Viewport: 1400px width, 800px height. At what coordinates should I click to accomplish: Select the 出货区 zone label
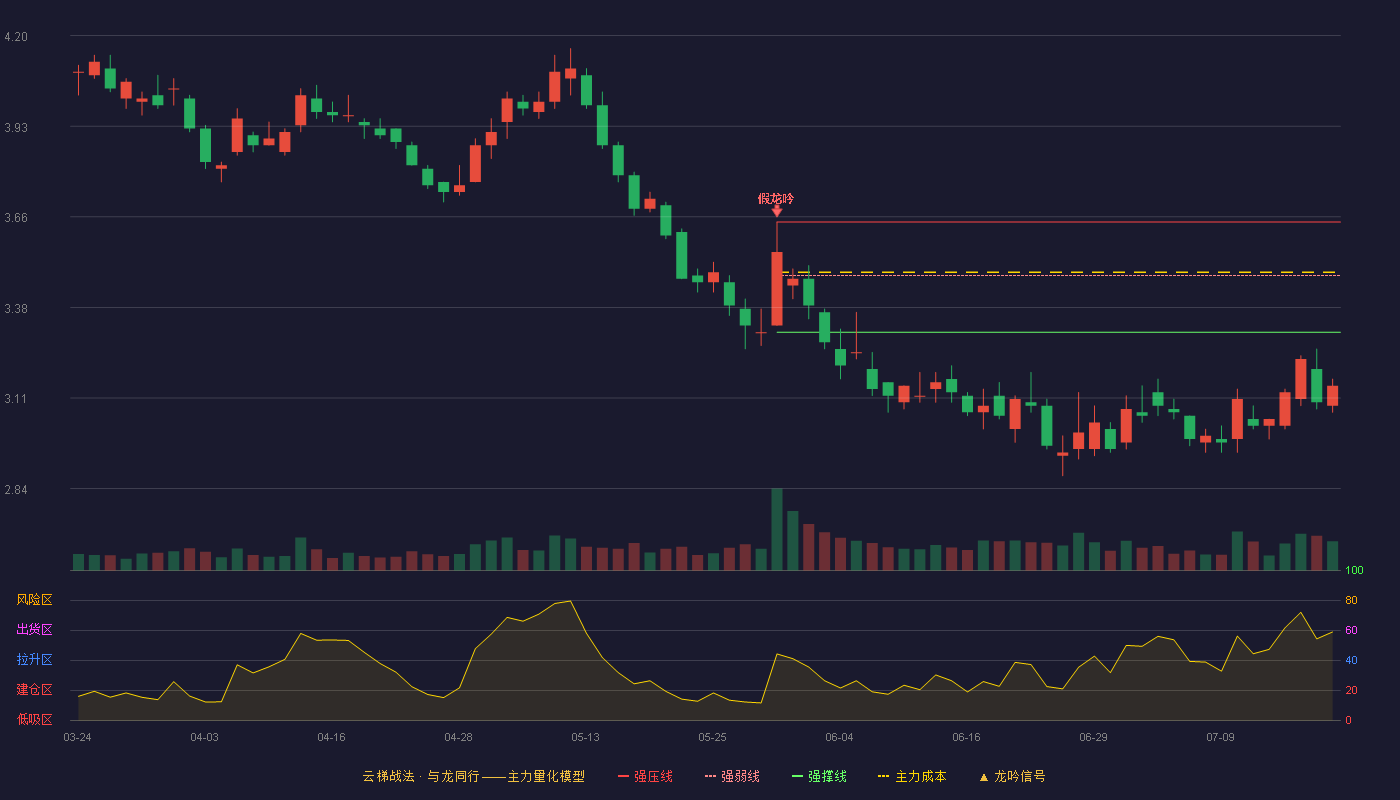coord(35,630)
